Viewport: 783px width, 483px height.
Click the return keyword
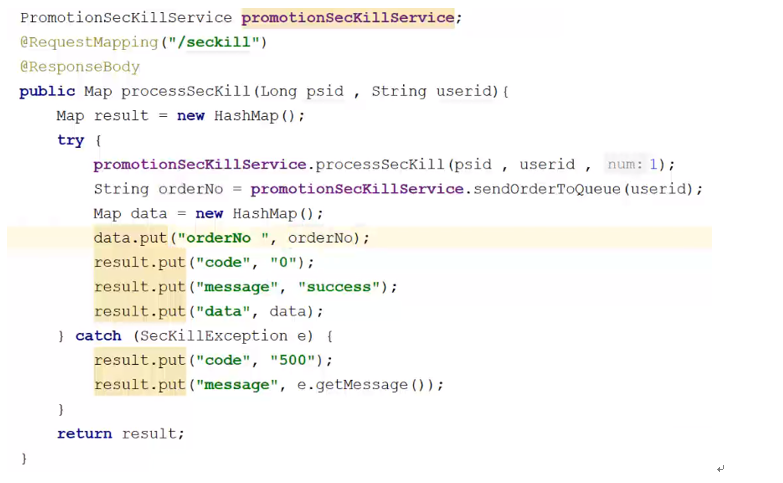(84, 434)
